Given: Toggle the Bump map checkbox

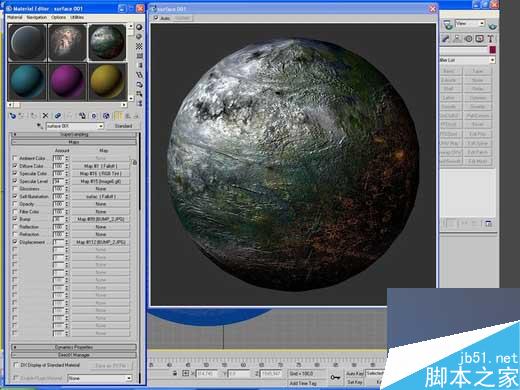Looking at the screenshot, I should 15,219.
